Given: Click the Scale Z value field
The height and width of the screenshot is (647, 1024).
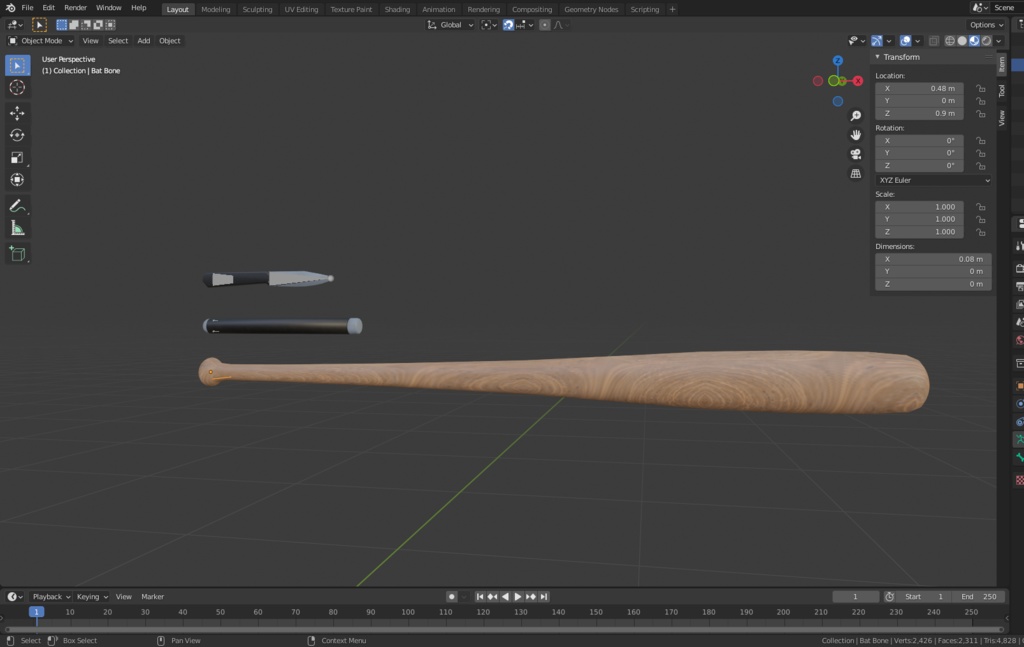Looking at the screenshot, I should tap(919, 232).
